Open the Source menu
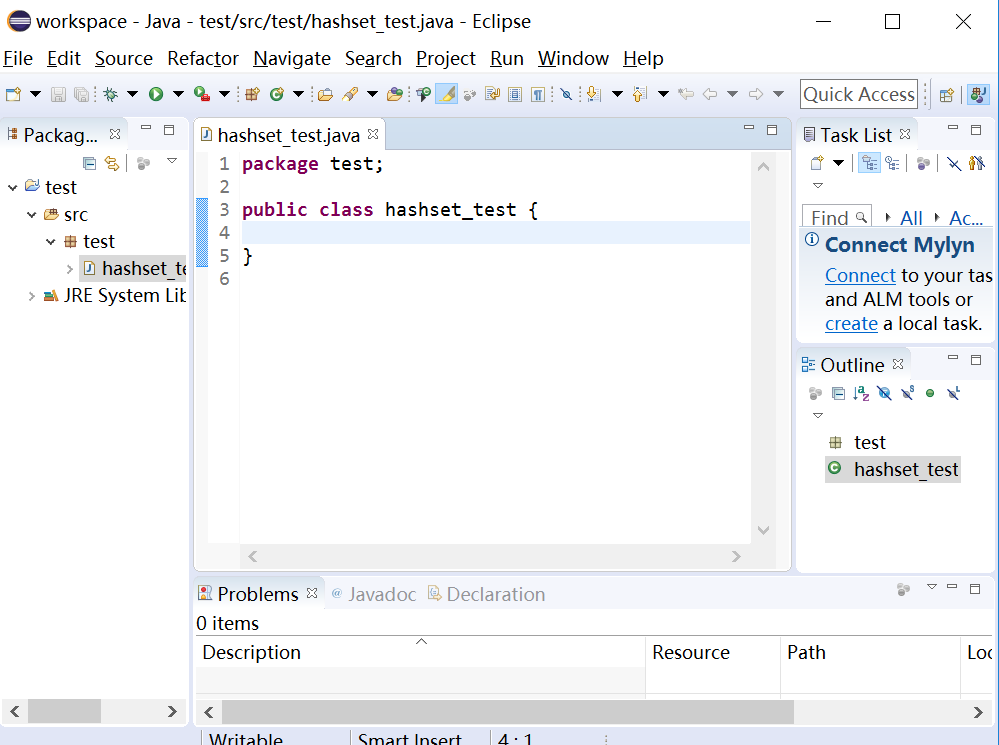This screenshot has width=999, height=745. pyautogui.click(x=124, y=59)
